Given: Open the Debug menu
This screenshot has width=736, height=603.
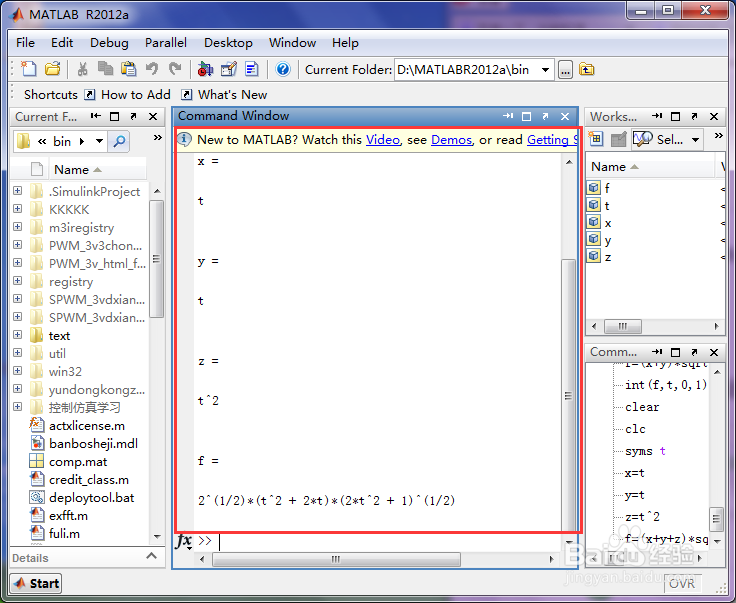Looking at the screenshot, I should point(109,43).
